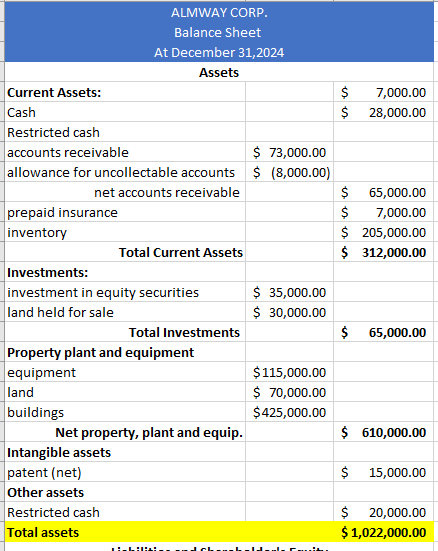Click the $610,000.00 net property value

click(x=384, y=432)
